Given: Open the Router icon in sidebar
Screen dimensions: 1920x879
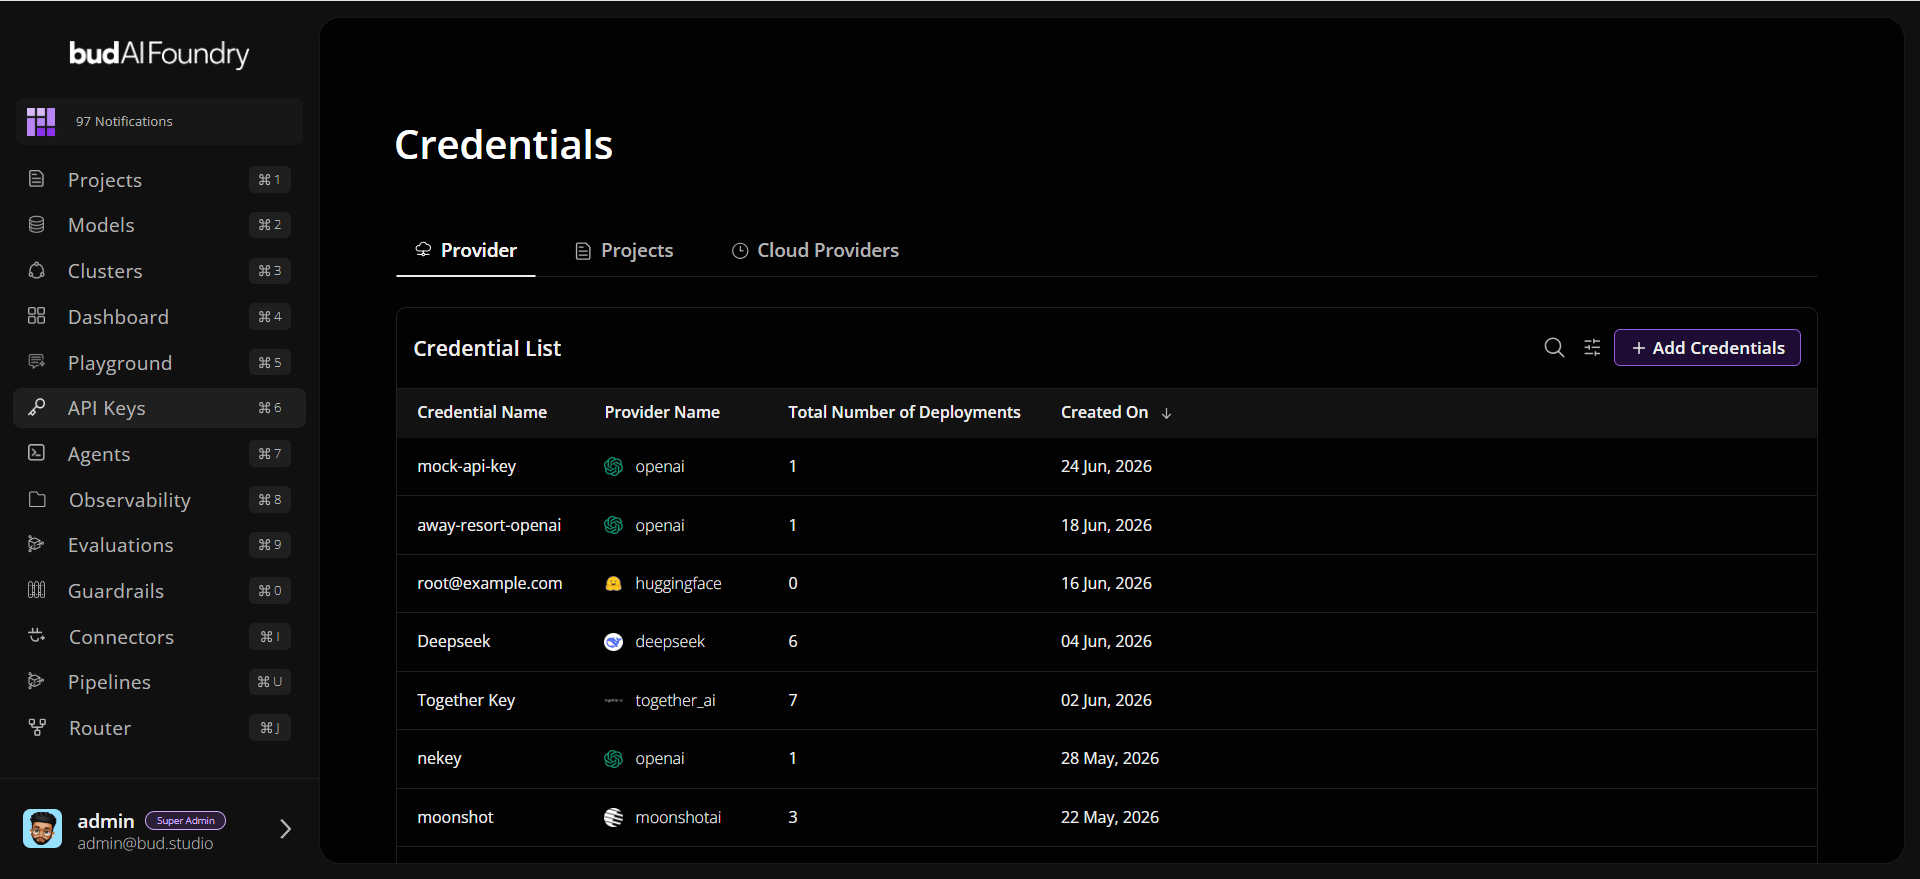Looking at the screenshot, I should coord(37,727).
